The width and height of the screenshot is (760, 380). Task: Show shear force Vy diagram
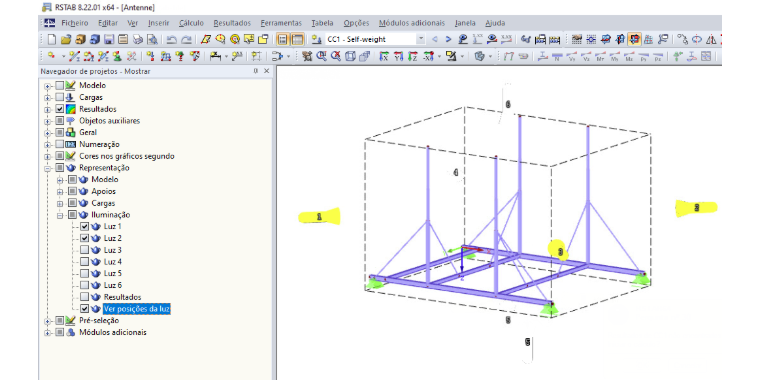[x=572, y=56]
